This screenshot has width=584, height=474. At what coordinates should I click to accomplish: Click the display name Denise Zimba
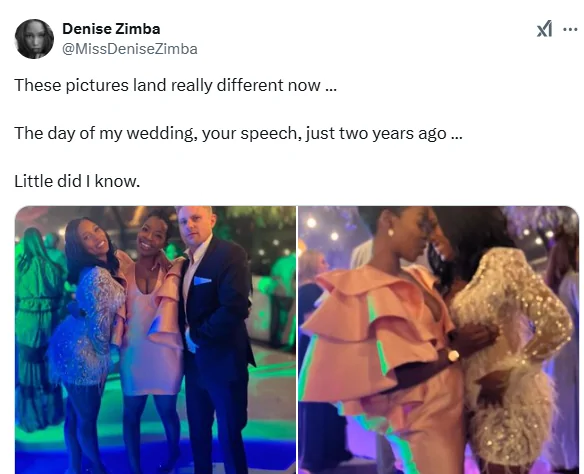click(111, 29)
